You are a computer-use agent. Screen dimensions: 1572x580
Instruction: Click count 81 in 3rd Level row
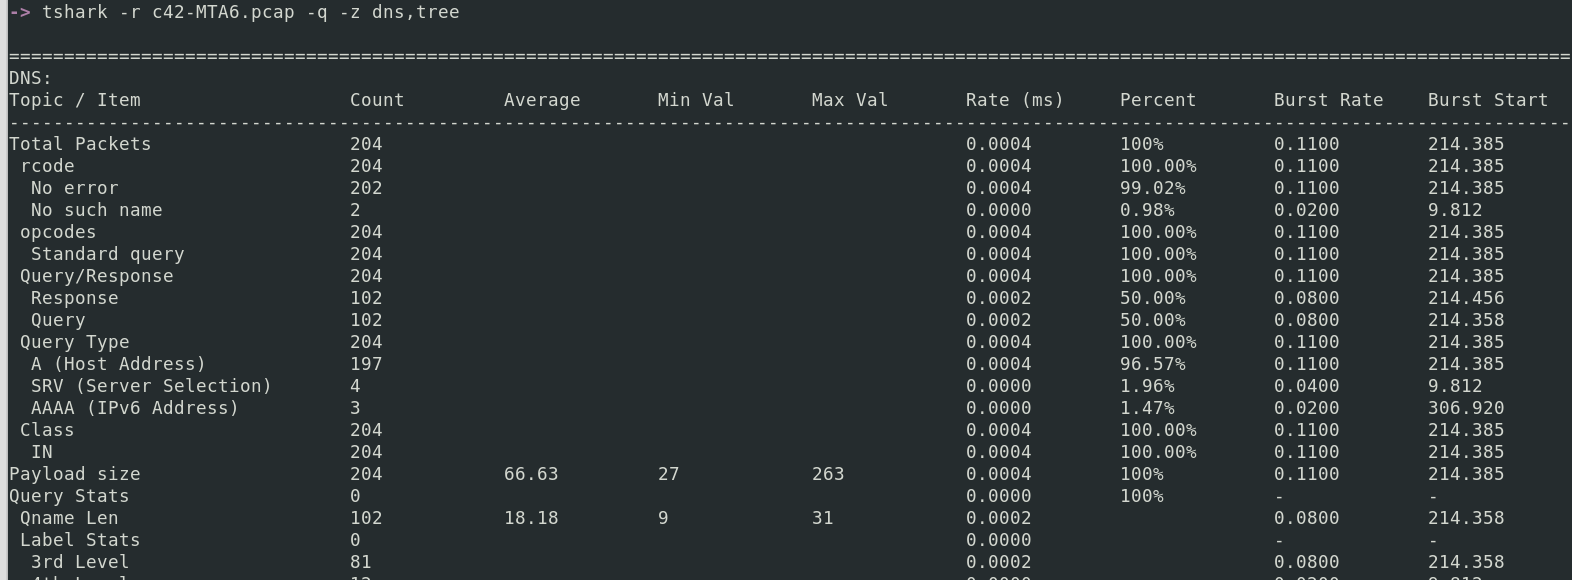[361, 562]
